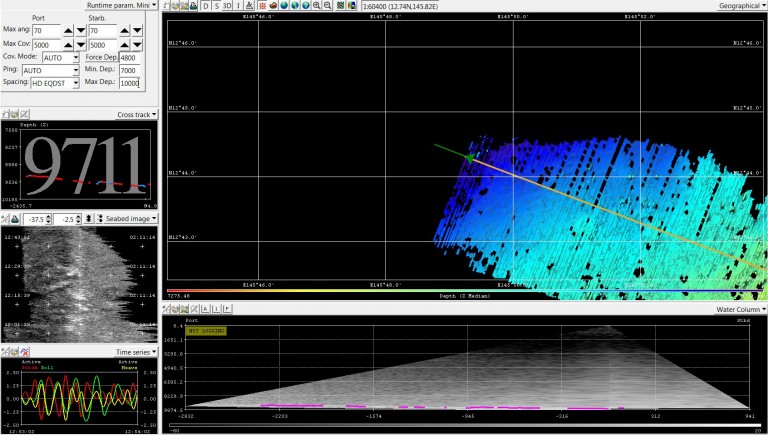Open the Time series panel dropdown
Image resolution: width=768 pixels, height=435 pixels.
coord(136,352)
